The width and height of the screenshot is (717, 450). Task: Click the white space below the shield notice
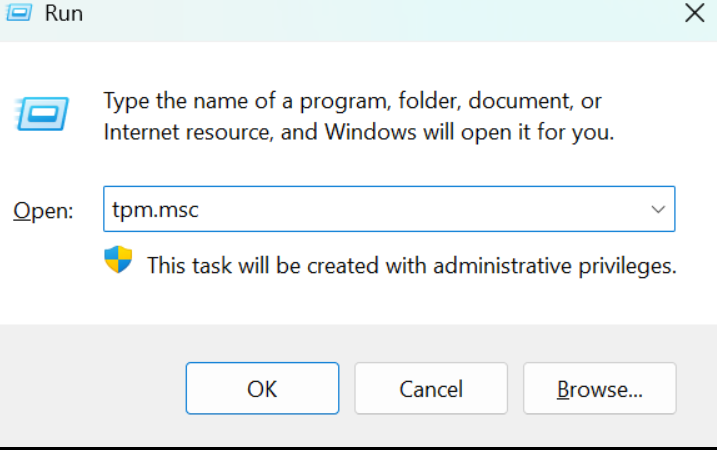[x=358, y=302]
